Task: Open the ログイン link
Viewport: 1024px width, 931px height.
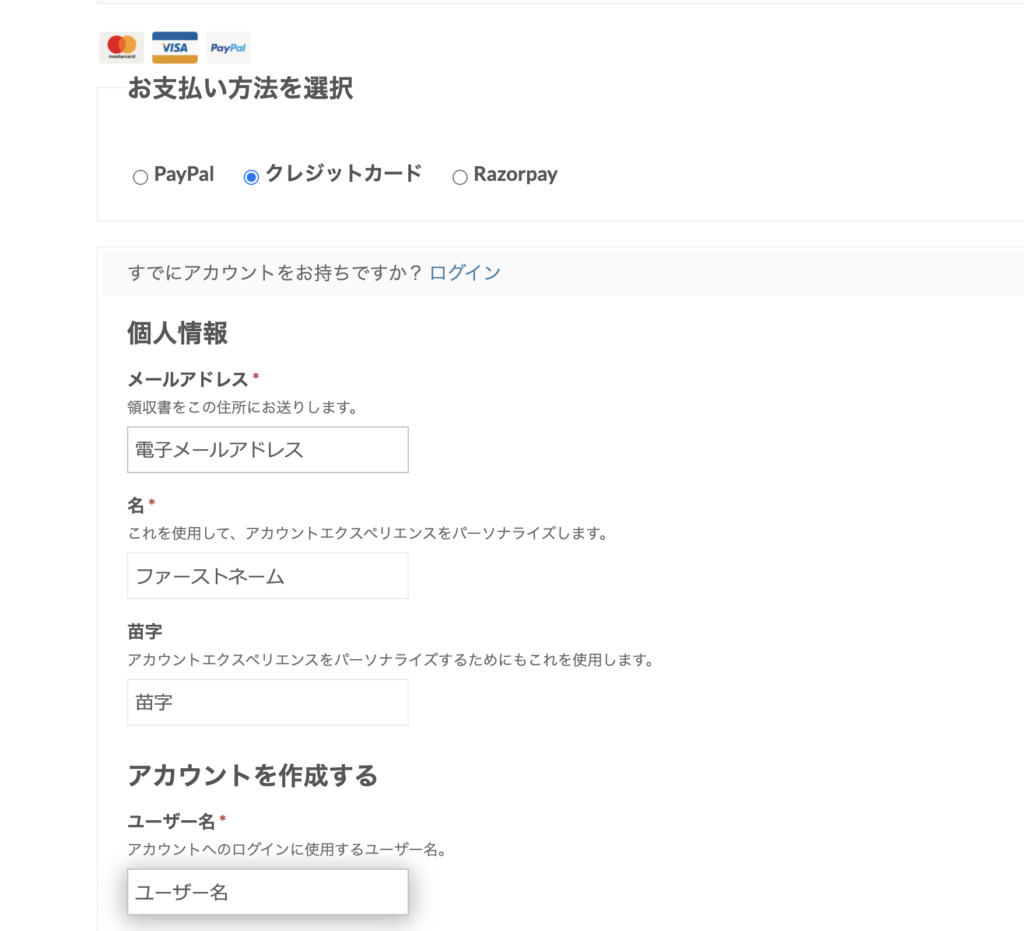Action: click(x=465, y=272)
